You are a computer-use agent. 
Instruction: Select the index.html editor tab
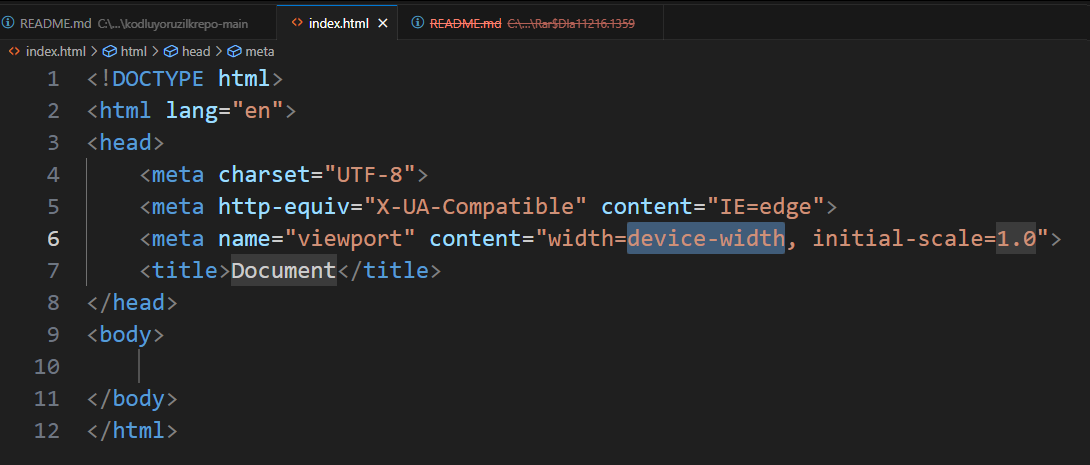click(x=337, y=23)
